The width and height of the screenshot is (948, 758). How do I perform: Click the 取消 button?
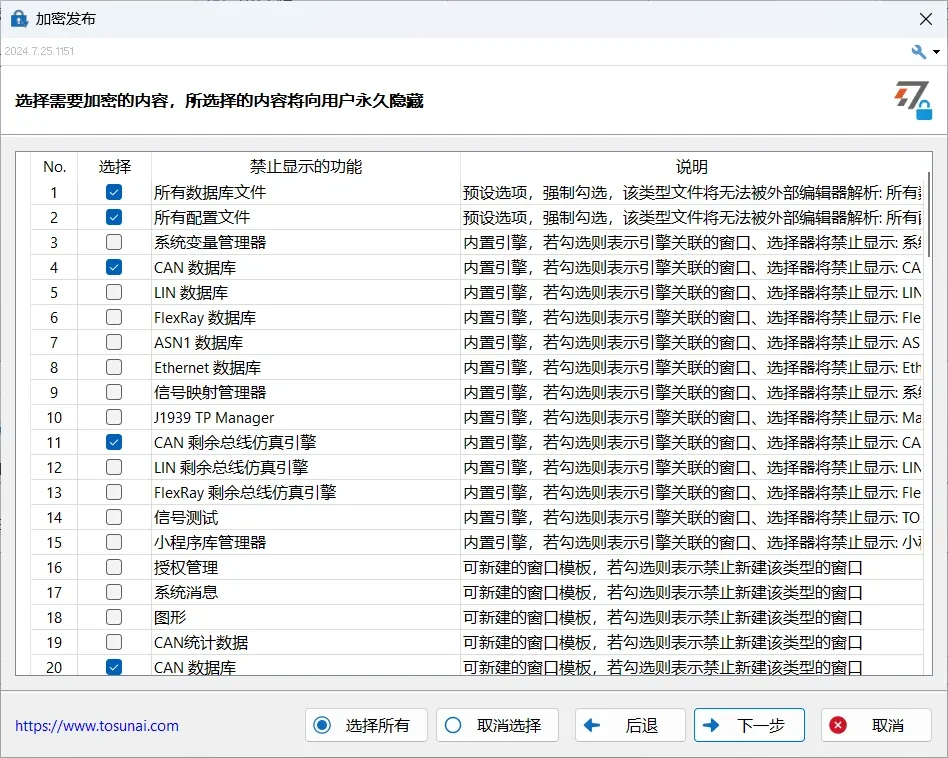(x=875, y=725)
